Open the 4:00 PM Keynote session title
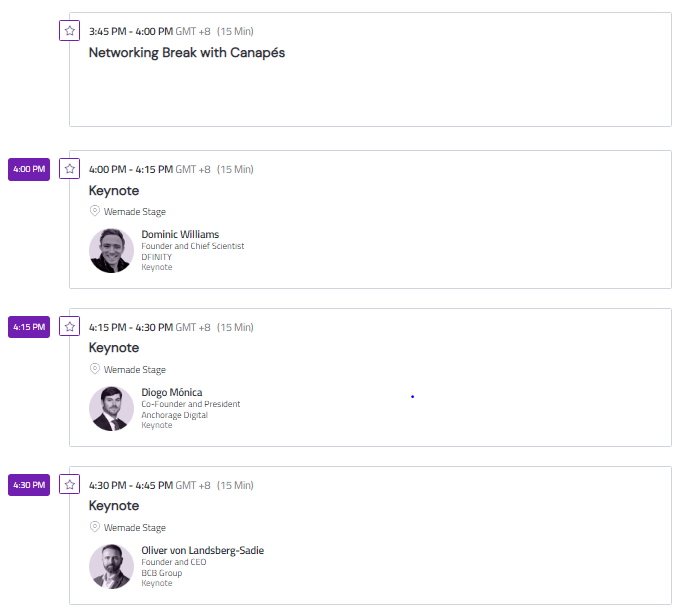 pos(114,191)
